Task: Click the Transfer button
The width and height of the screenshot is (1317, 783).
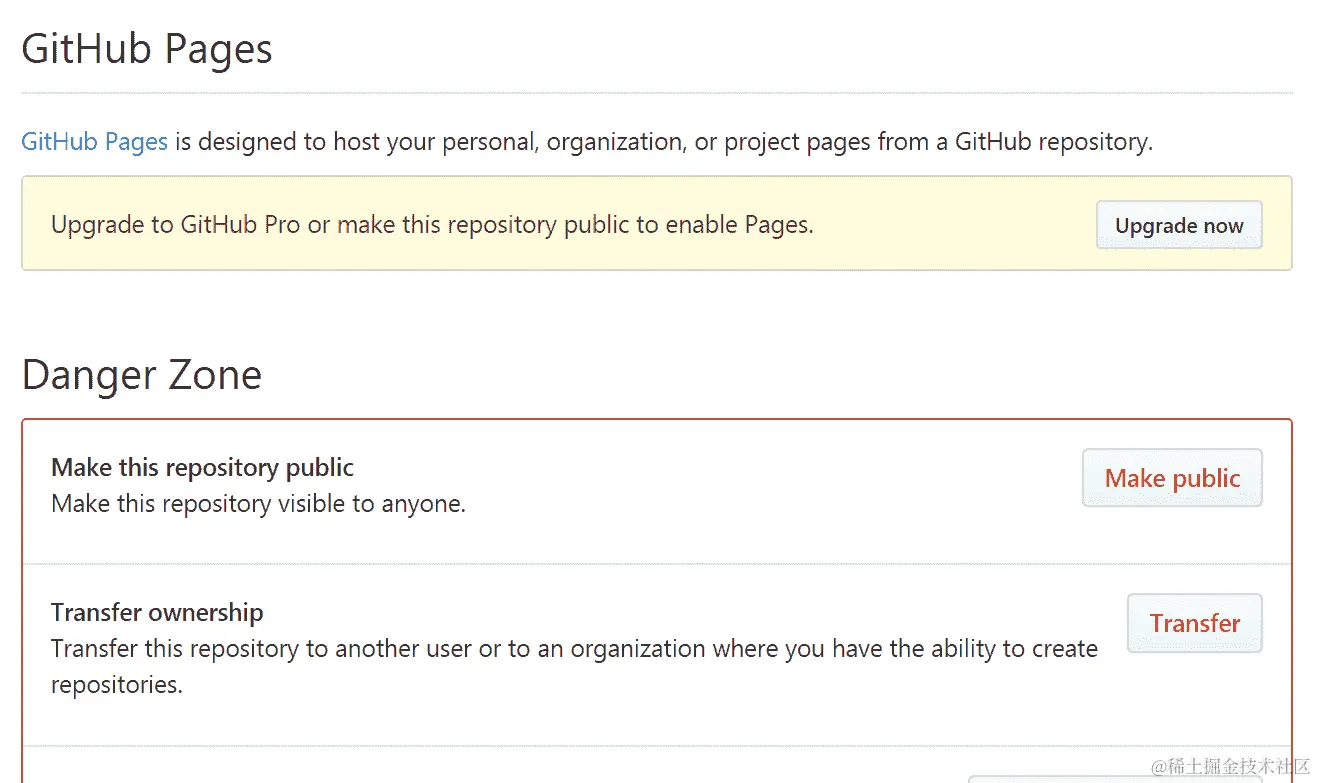Action: [1194, 623]
